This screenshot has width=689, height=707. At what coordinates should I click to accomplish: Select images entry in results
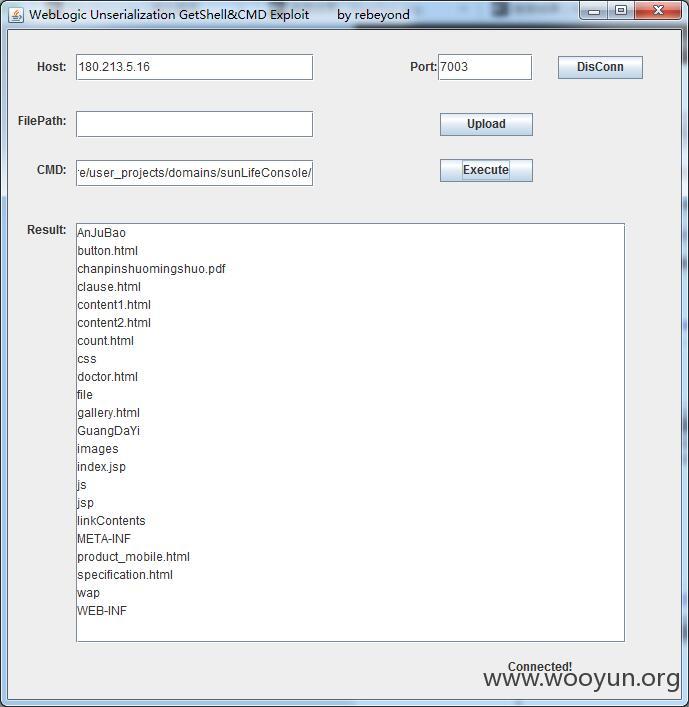tap(98, 449)
